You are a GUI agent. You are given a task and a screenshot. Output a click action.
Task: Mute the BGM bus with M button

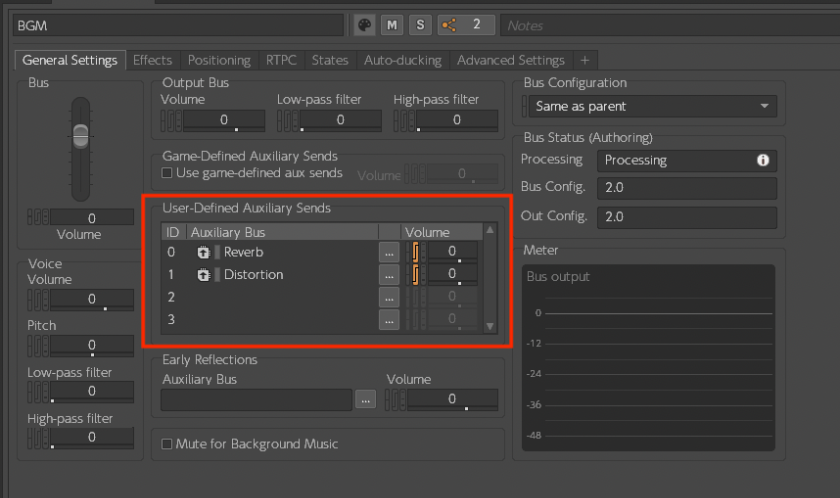tap(392, 24)
